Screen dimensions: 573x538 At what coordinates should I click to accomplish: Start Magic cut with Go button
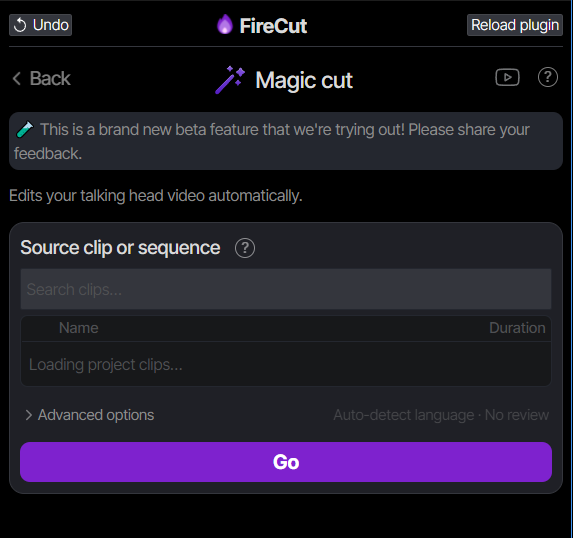pos(286,462)
